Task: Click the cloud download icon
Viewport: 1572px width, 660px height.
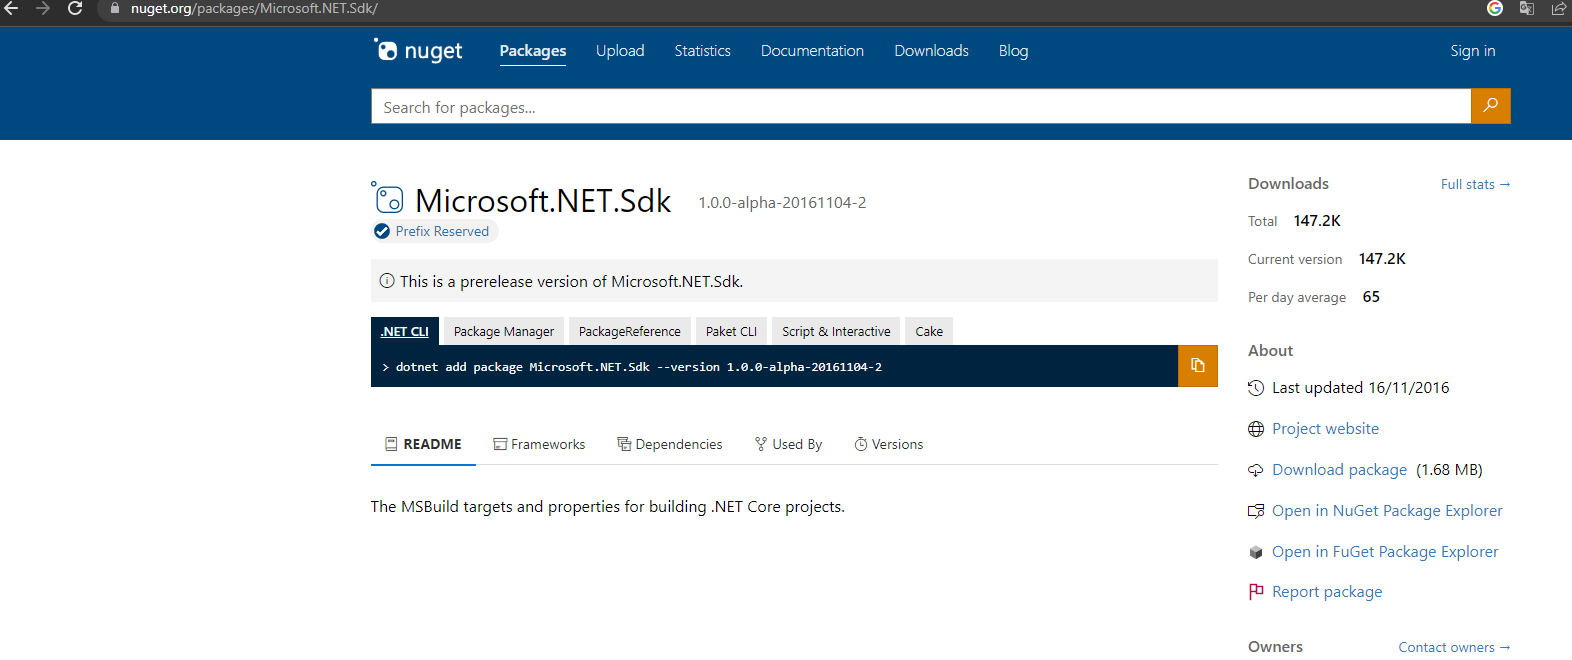Action: click(1256, 470)
